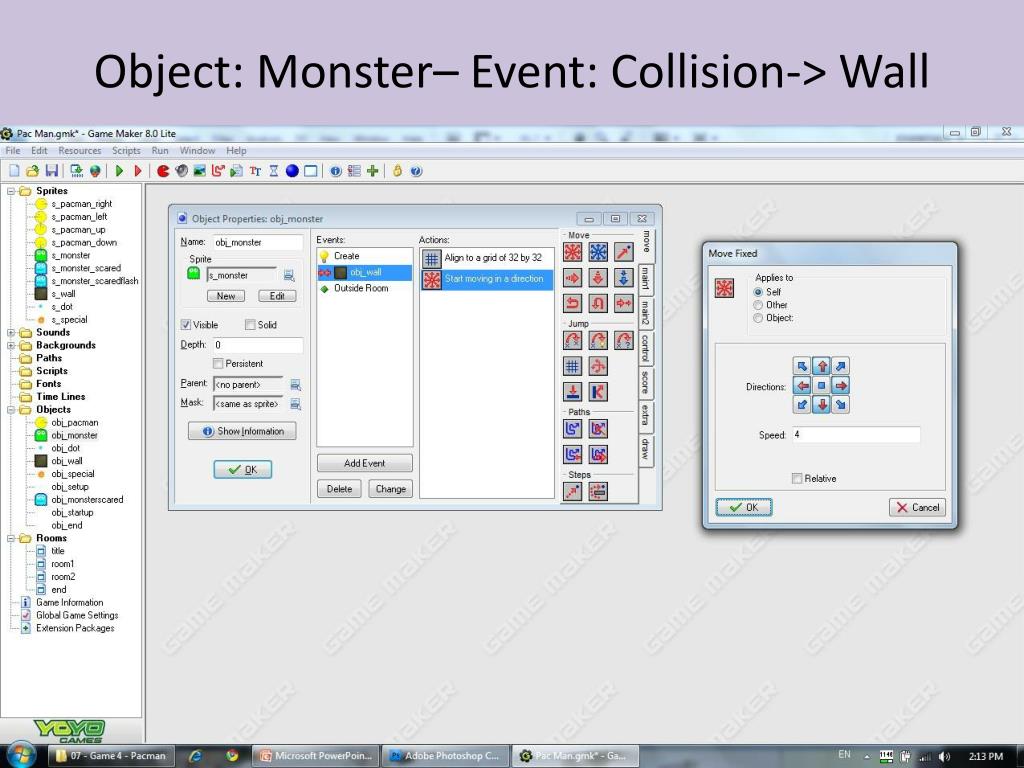Click the Show Information button
The width and height of the screenshot is (1024, 768).
[x=242, y=431]
